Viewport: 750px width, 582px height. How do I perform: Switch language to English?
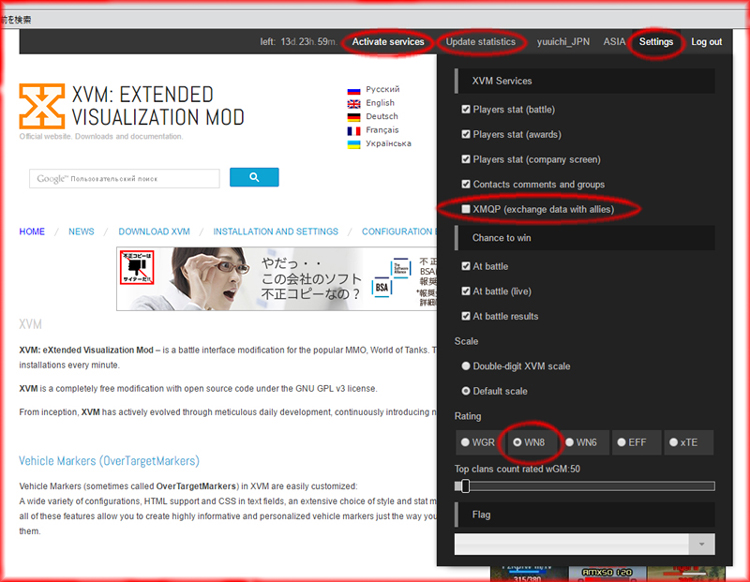click(380, 103)
